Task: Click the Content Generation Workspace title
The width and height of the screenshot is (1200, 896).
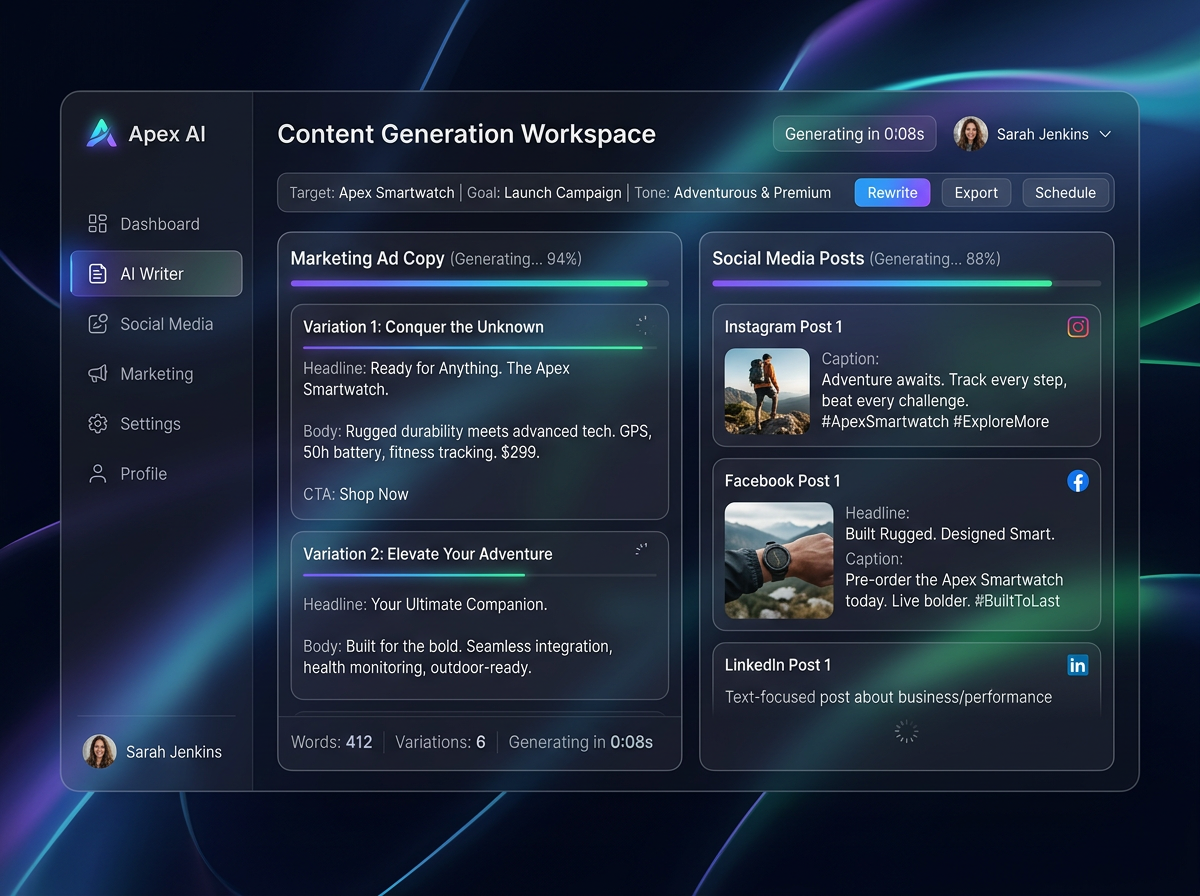Action: point(466,134)
